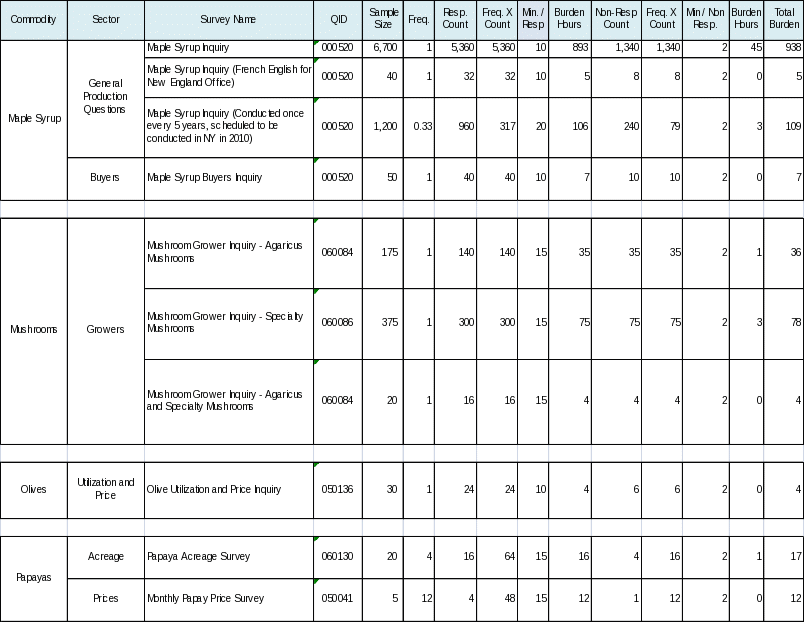Select the Sample Size column header
The width and height of the screenshot is (804, 622).
point(383,20)
